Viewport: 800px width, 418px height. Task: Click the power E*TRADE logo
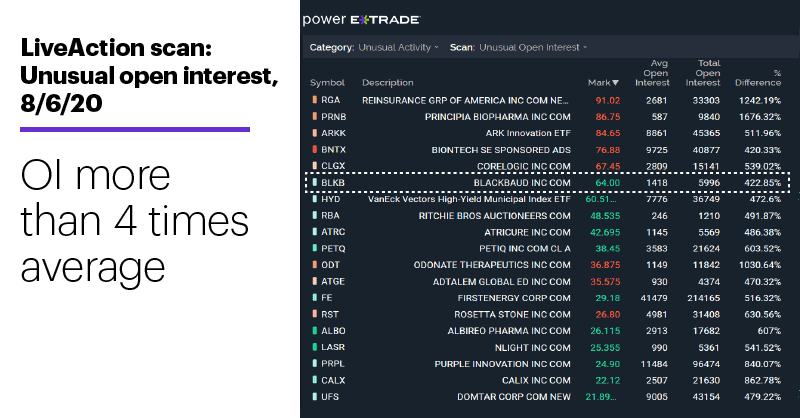pos(361,20)
